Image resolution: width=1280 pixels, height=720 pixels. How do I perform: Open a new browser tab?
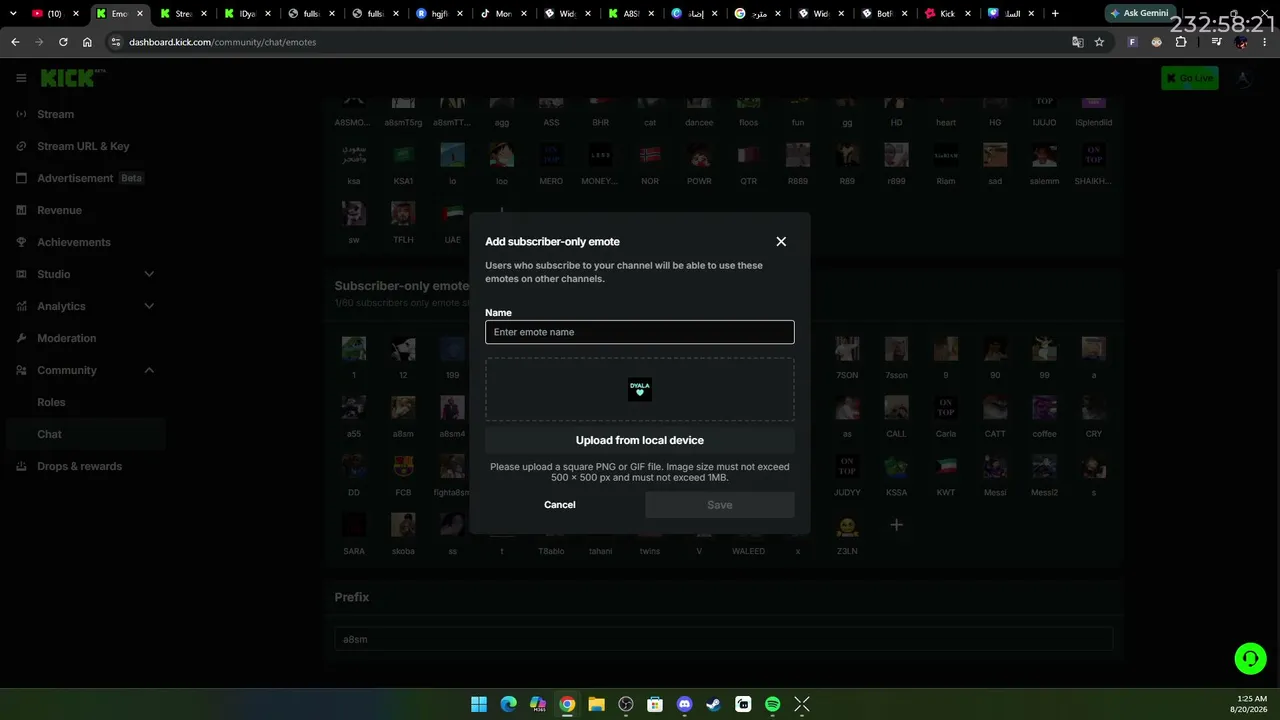(x=1055, y=14)
